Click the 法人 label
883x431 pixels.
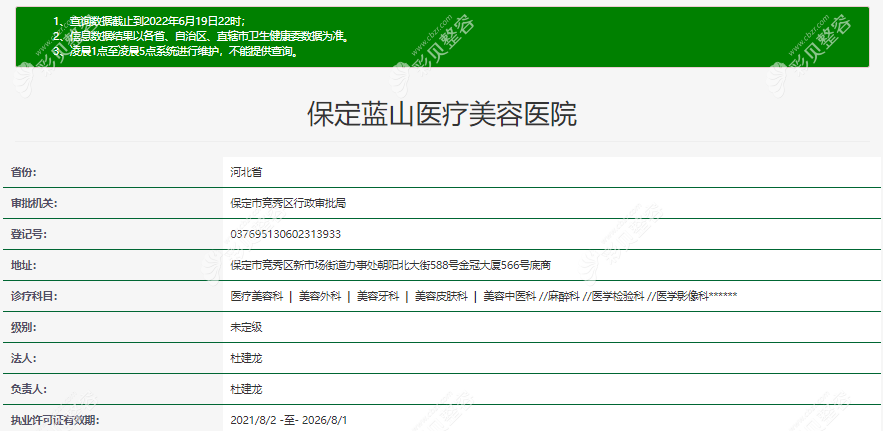point(24,358)
